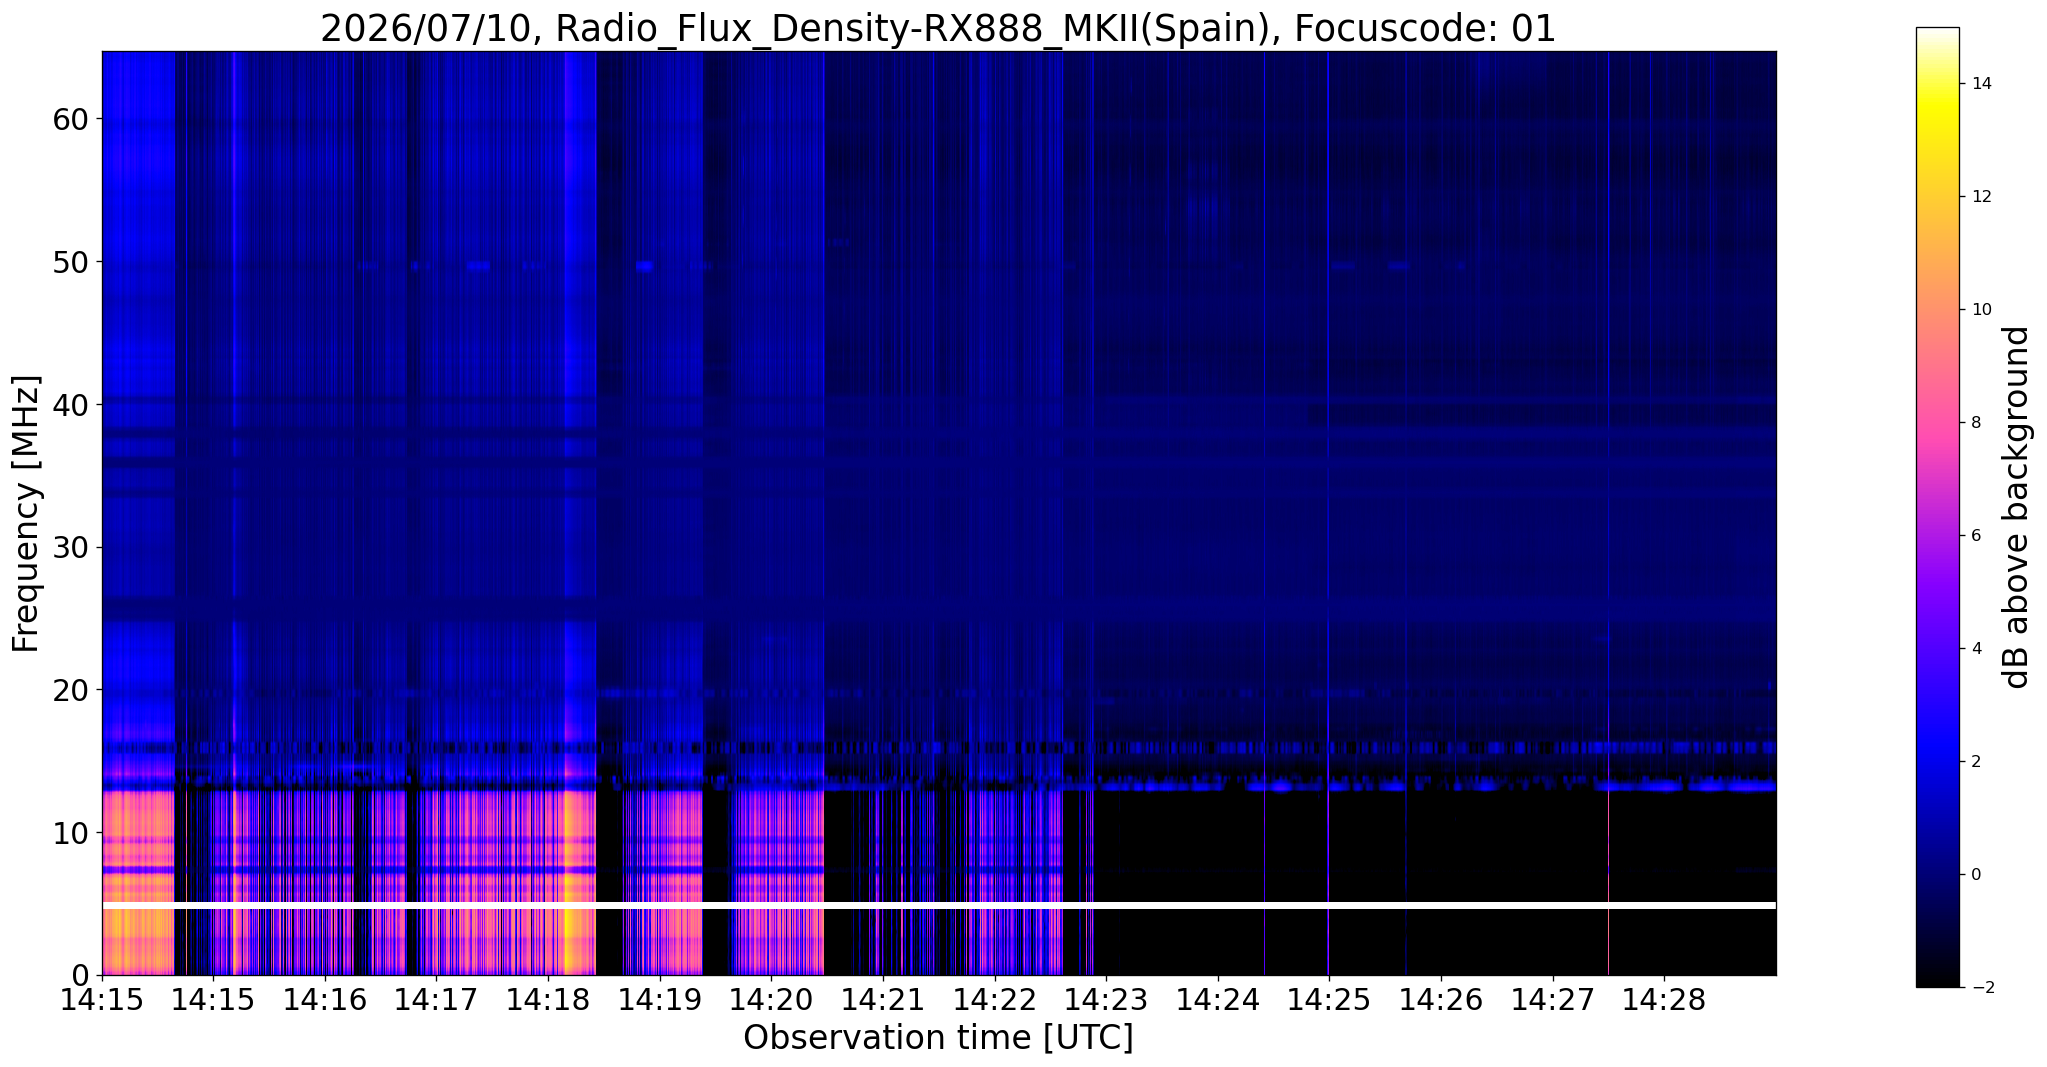Click the 10 MHz frequency tick label
The height and width of the screenshot is (1067, 2047).
click(x=72, y=832)
